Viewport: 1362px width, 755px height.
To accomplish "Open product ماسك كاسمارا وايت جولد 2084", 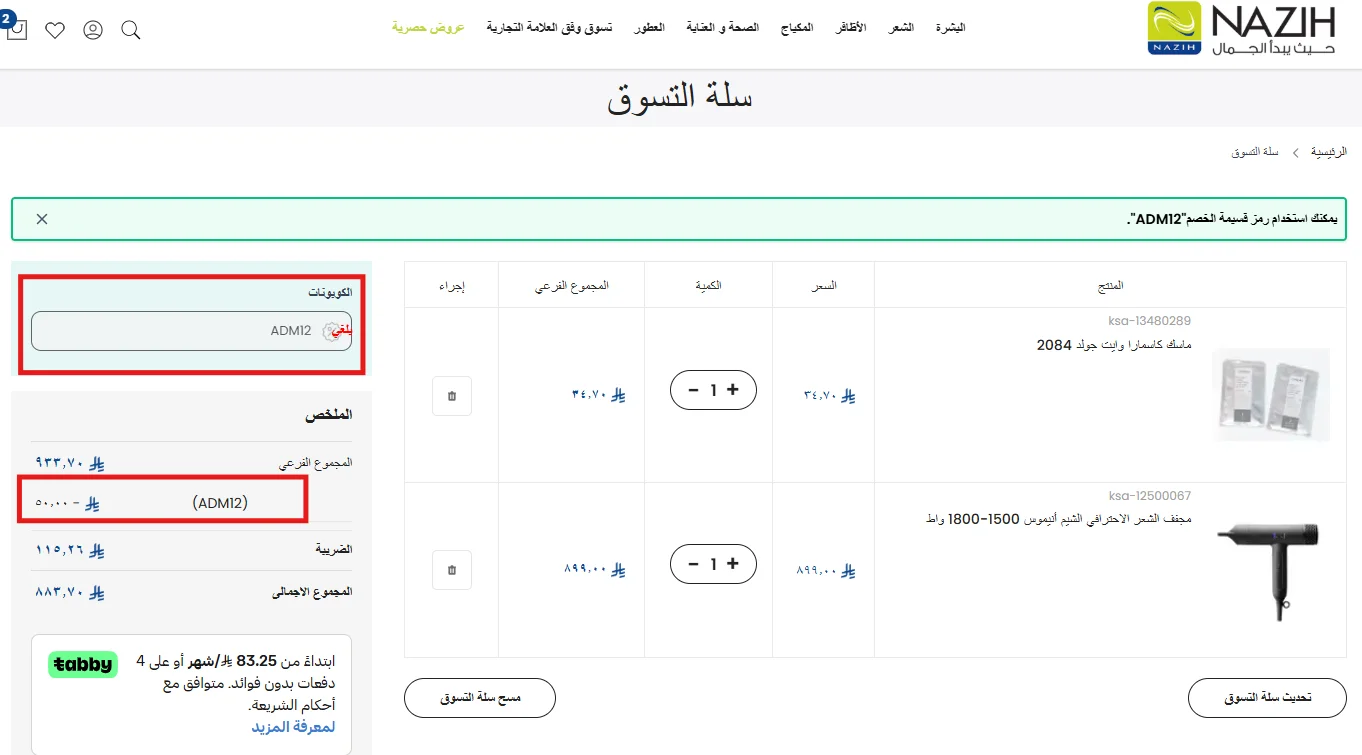I will 1113,345.
